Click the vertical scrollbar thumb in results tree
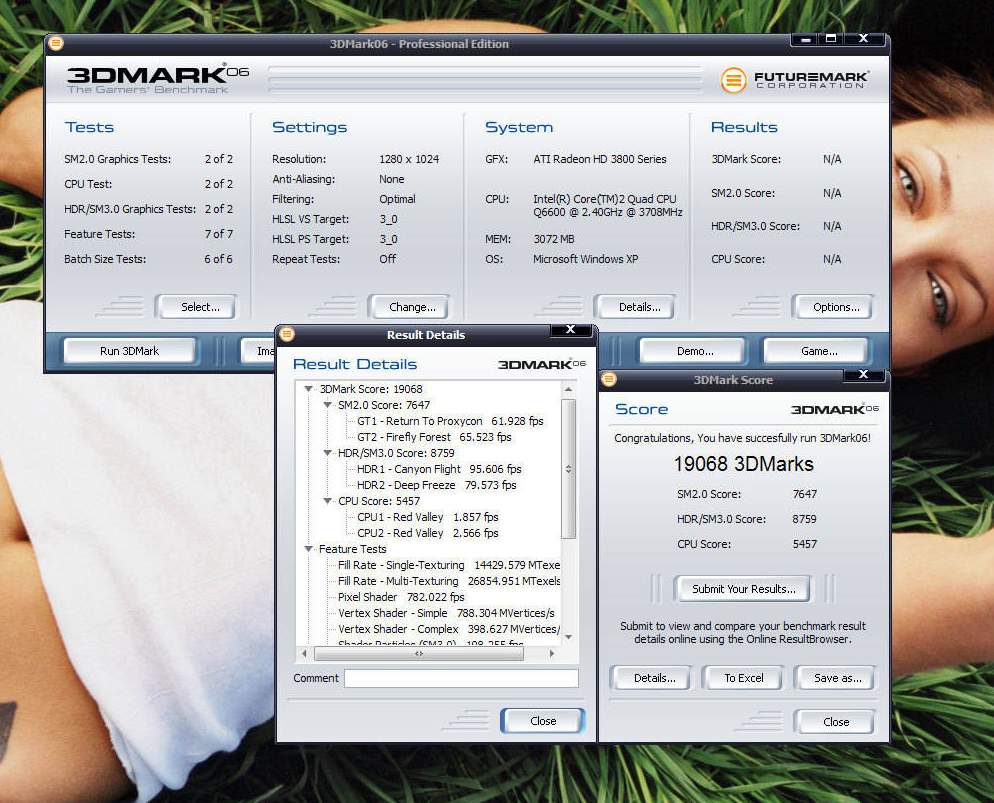Viewport: 994px width, 803px height. pos(569,468)
